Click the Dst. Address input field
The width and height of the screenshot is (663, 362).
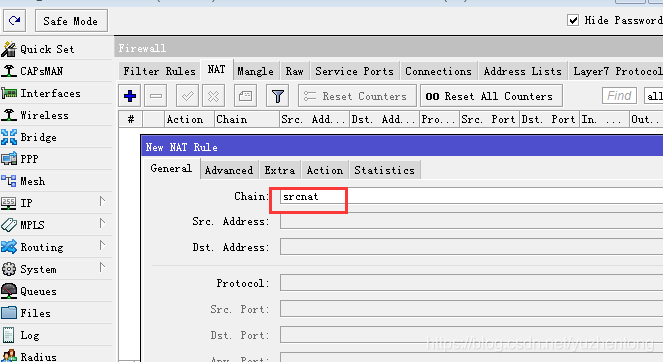[471, 247]
